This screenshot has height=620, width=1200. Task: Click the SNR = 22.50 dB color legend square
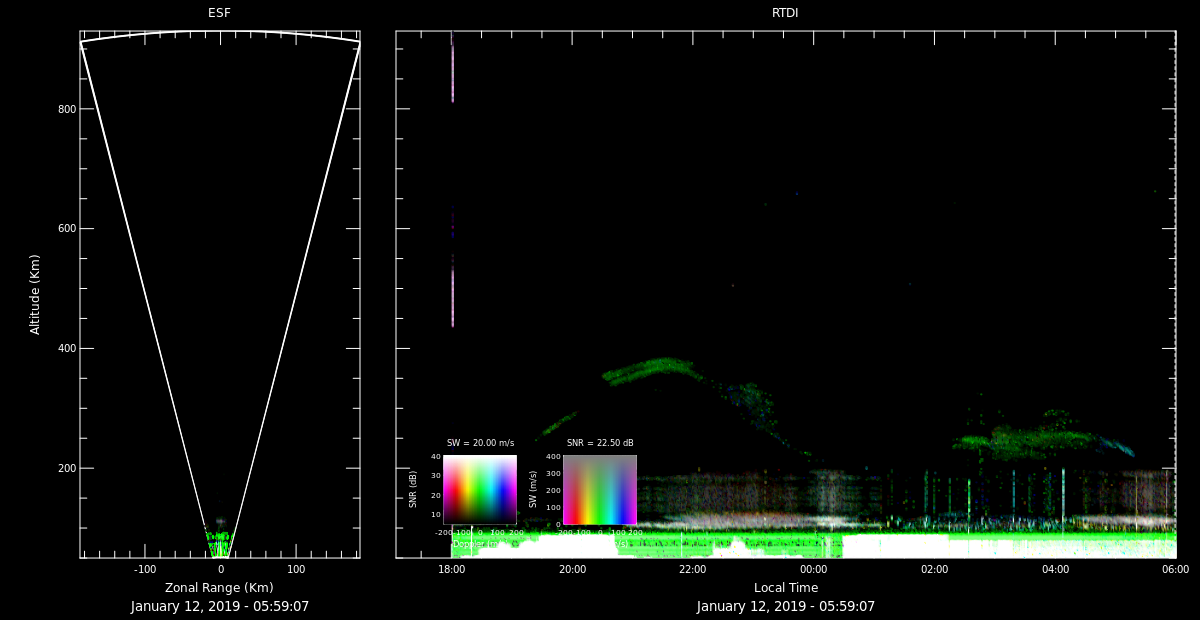point(600,490)
